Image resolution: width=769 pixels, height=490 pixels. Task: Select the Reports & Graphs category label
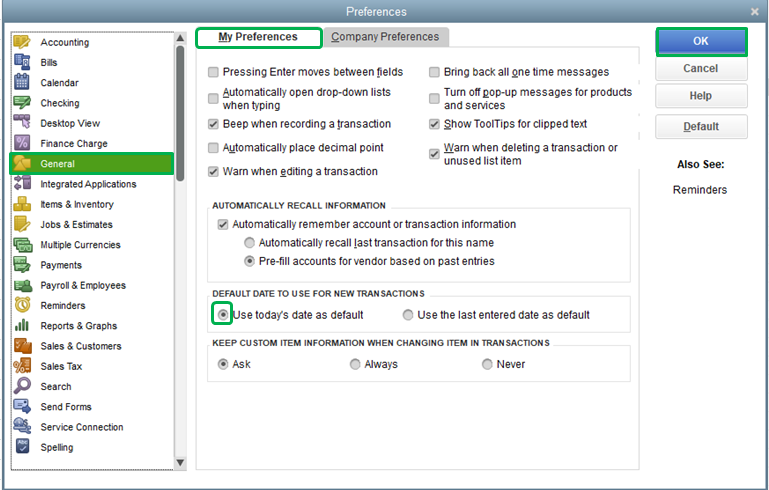point(78,326)
